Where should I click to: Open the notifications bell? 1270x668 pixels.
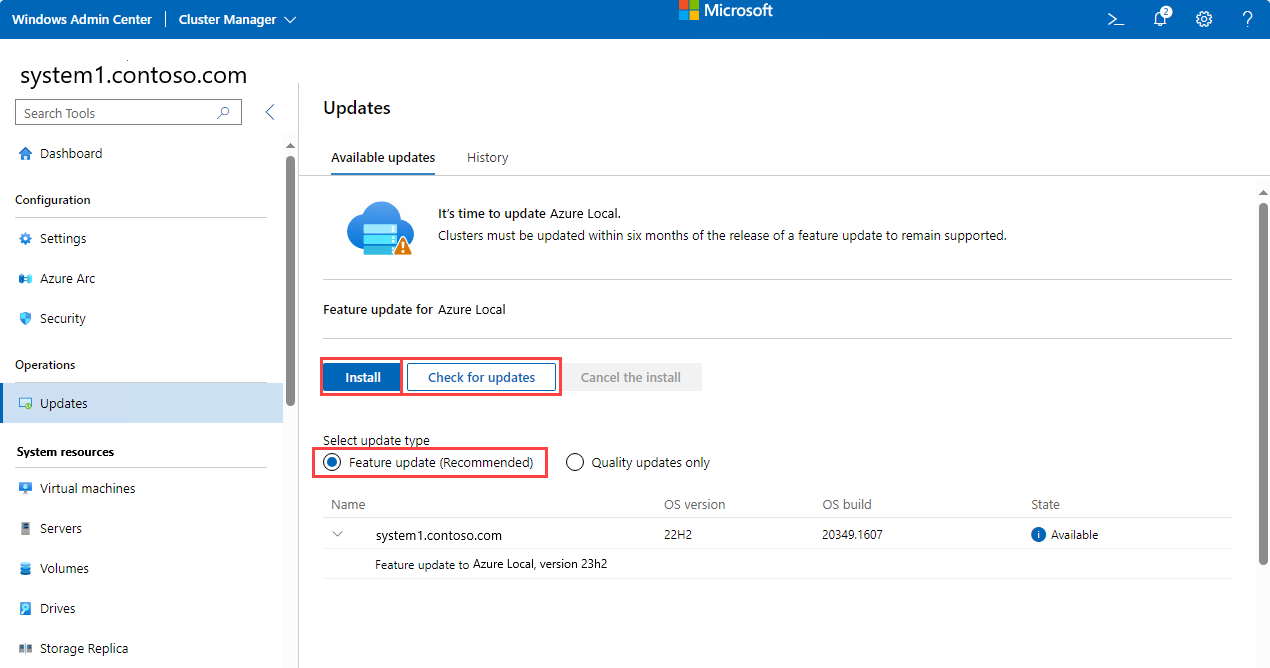tap(1159, 19)
